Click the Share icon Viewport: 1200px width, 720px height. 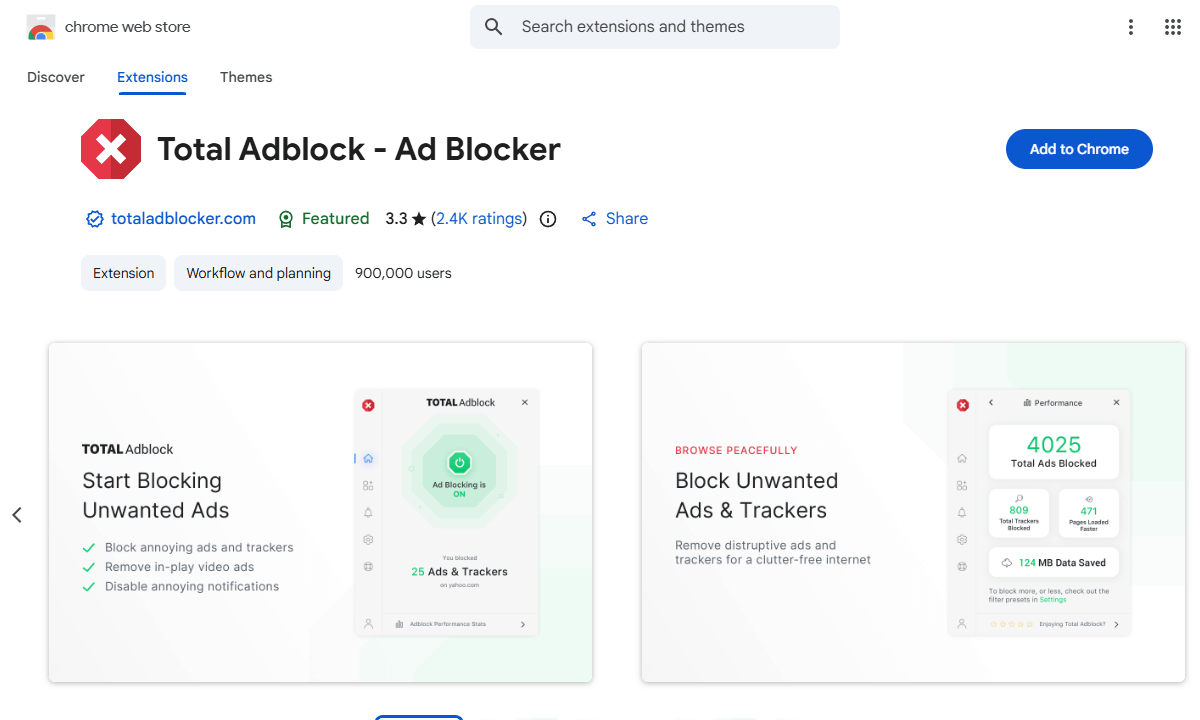click(x=588, y=218)
